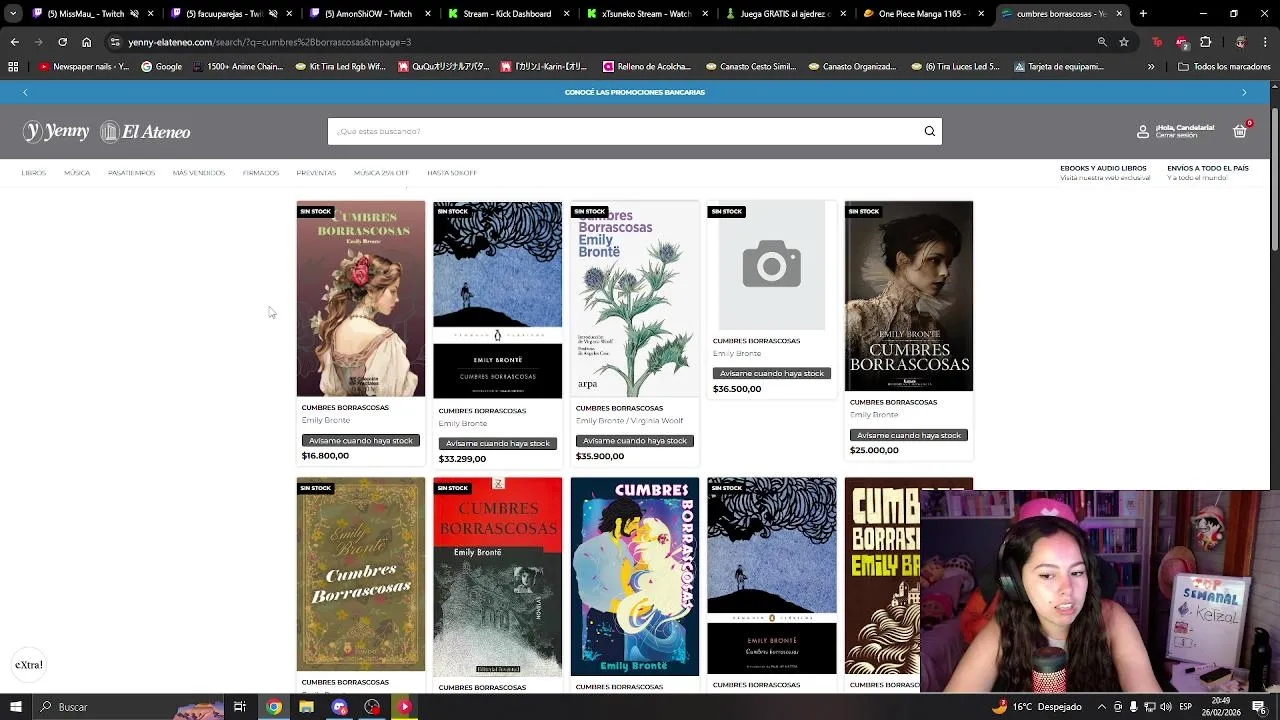The width and height of the screenshot is (1280, 720).
Task: Open the Newspaper nails YouTube bookmark
Action: [84, 67]
